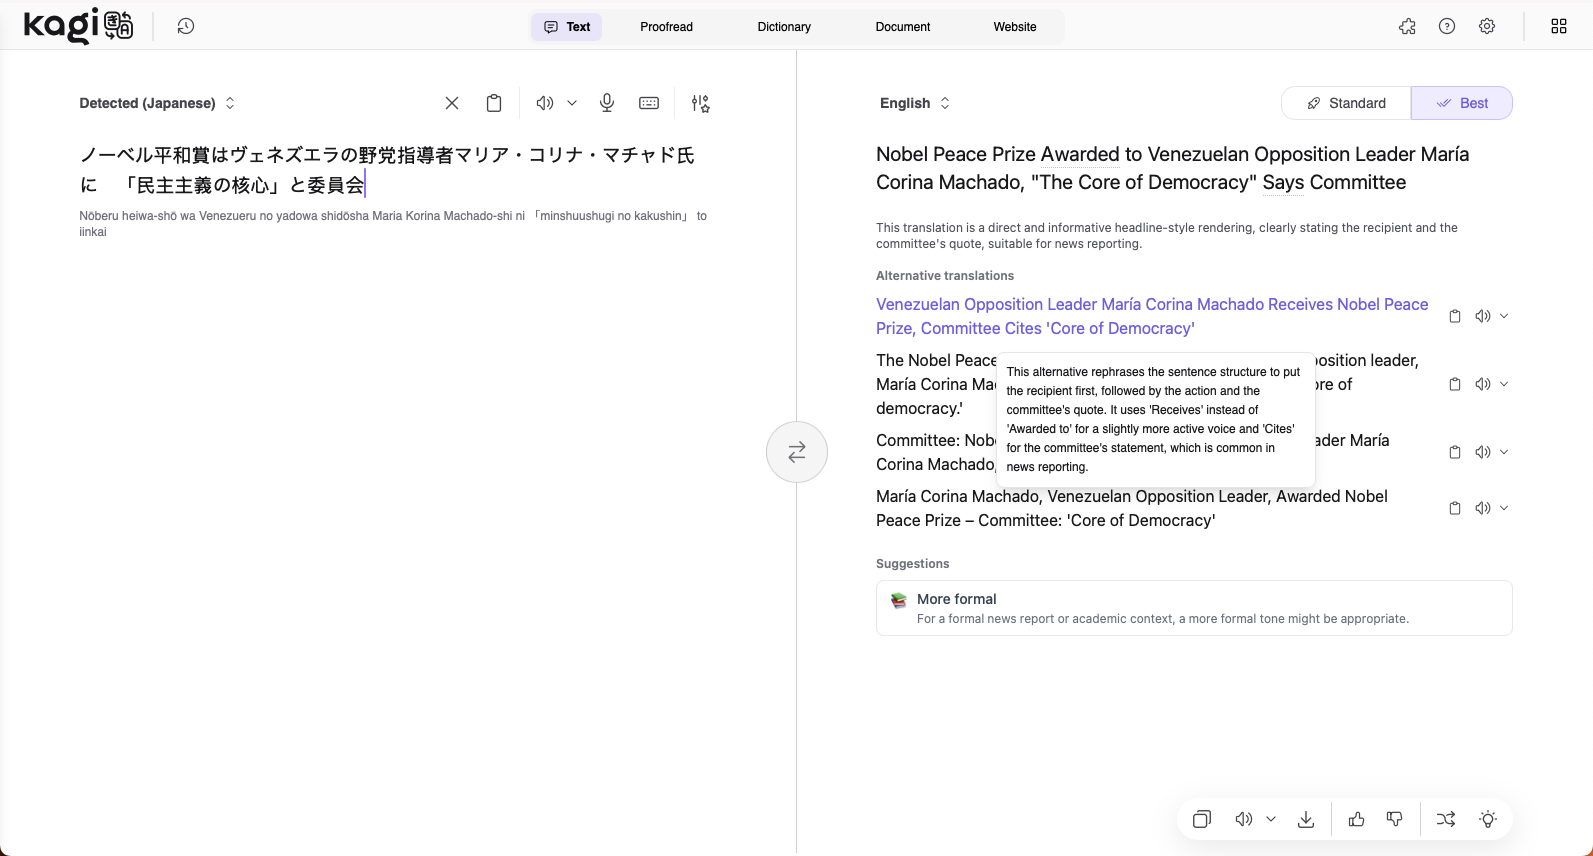Toggle the on-screen keyboard icon
The height and width of the screenshot is (856, 1593).
649,103
